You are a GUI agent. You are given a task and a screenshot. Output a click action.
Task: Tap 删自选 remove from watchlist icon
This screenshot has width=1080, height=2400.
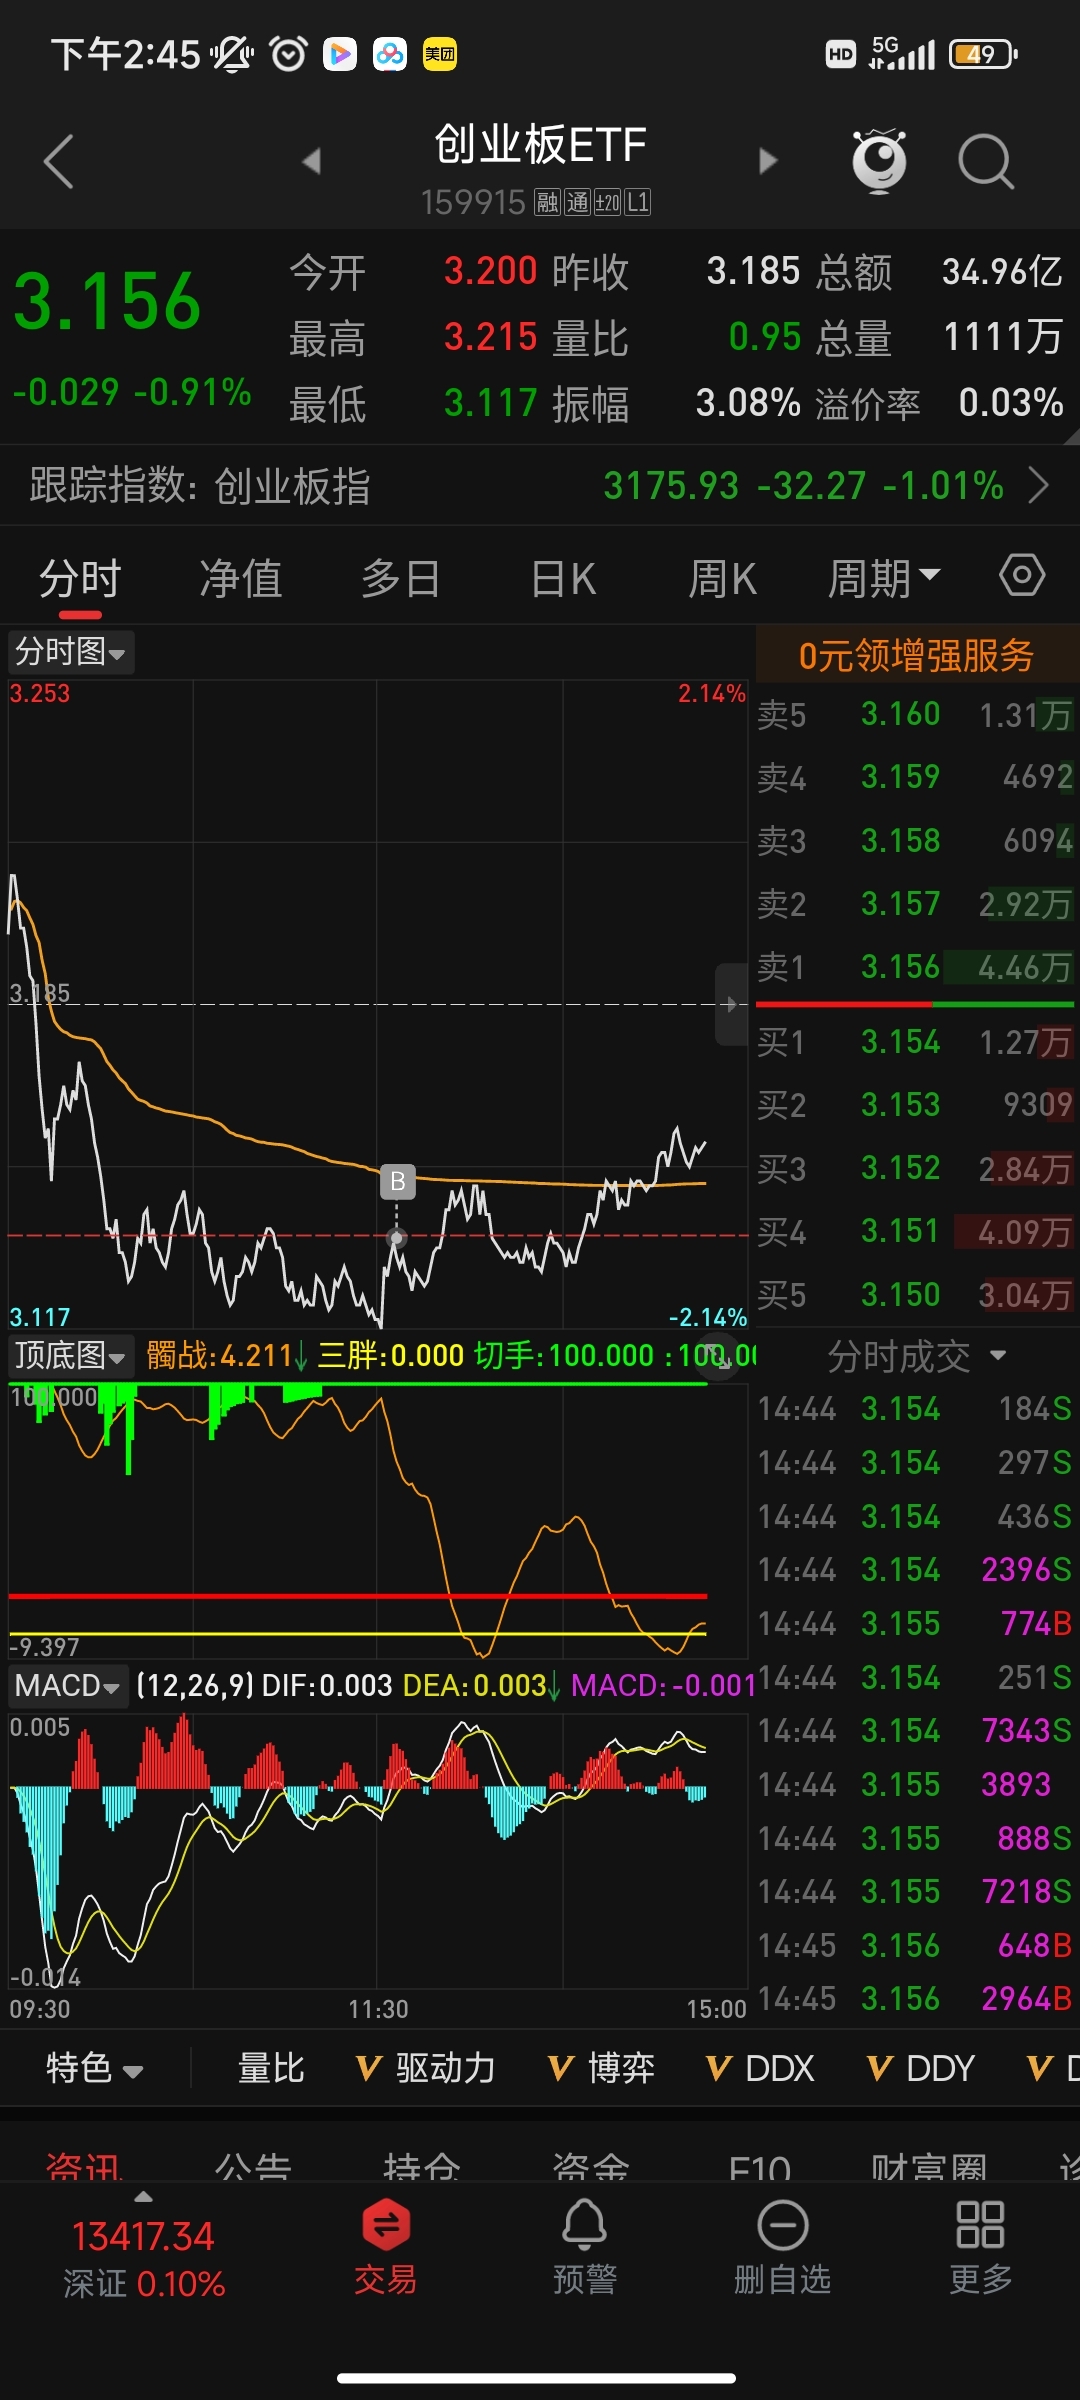783,2245
